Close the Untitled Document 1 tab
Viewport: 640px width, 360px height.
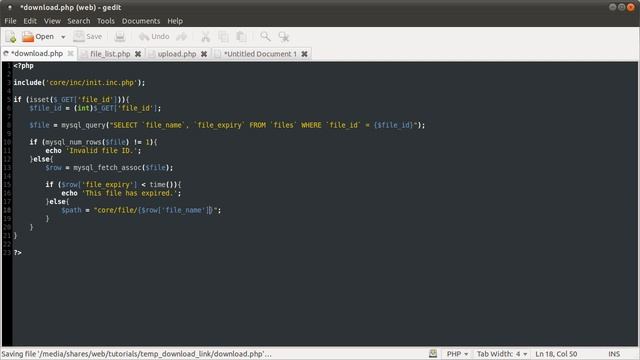click(304, 54)
